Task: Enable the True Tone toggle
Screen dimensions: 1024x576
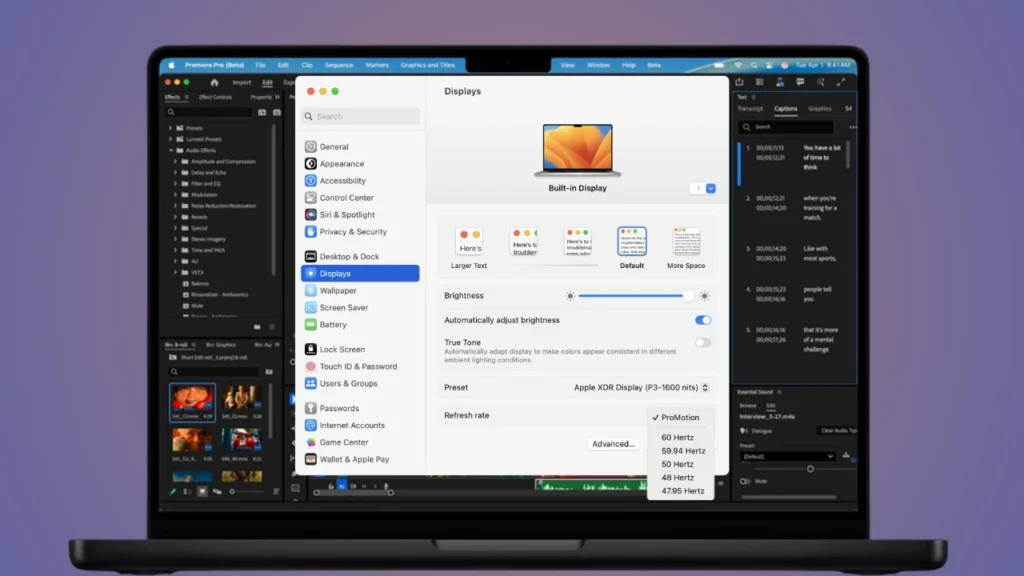Action: 701,342
